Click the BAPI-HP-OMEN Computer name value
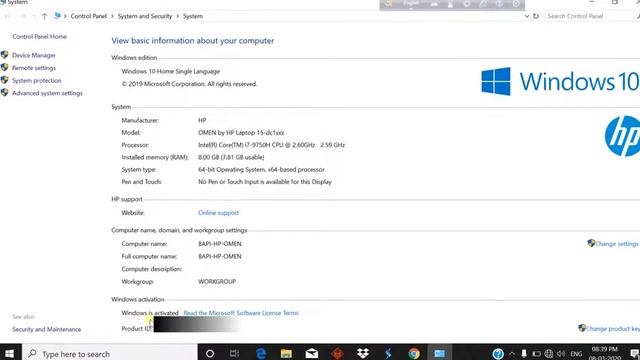Viewport: 640px width, 360px height. tap(220, 244)
